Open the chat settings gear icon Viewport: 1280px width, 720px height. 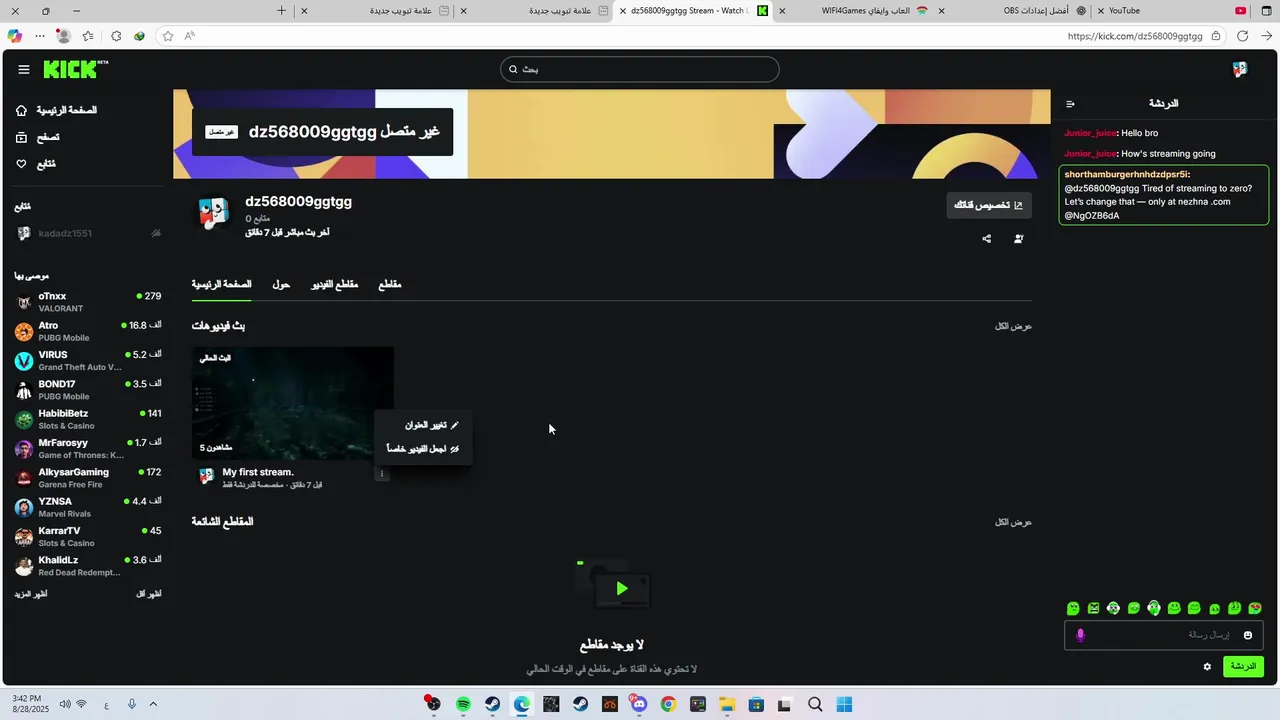pos(1207,667)
